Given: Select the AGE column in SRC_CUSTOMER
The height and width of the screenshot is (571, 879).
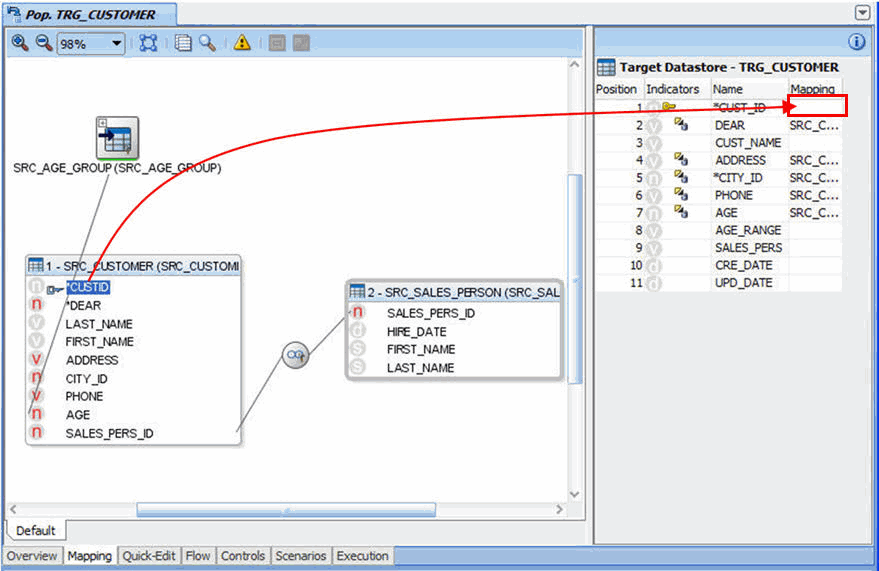Looking at the screenshot, I should (x=77, y=415).
